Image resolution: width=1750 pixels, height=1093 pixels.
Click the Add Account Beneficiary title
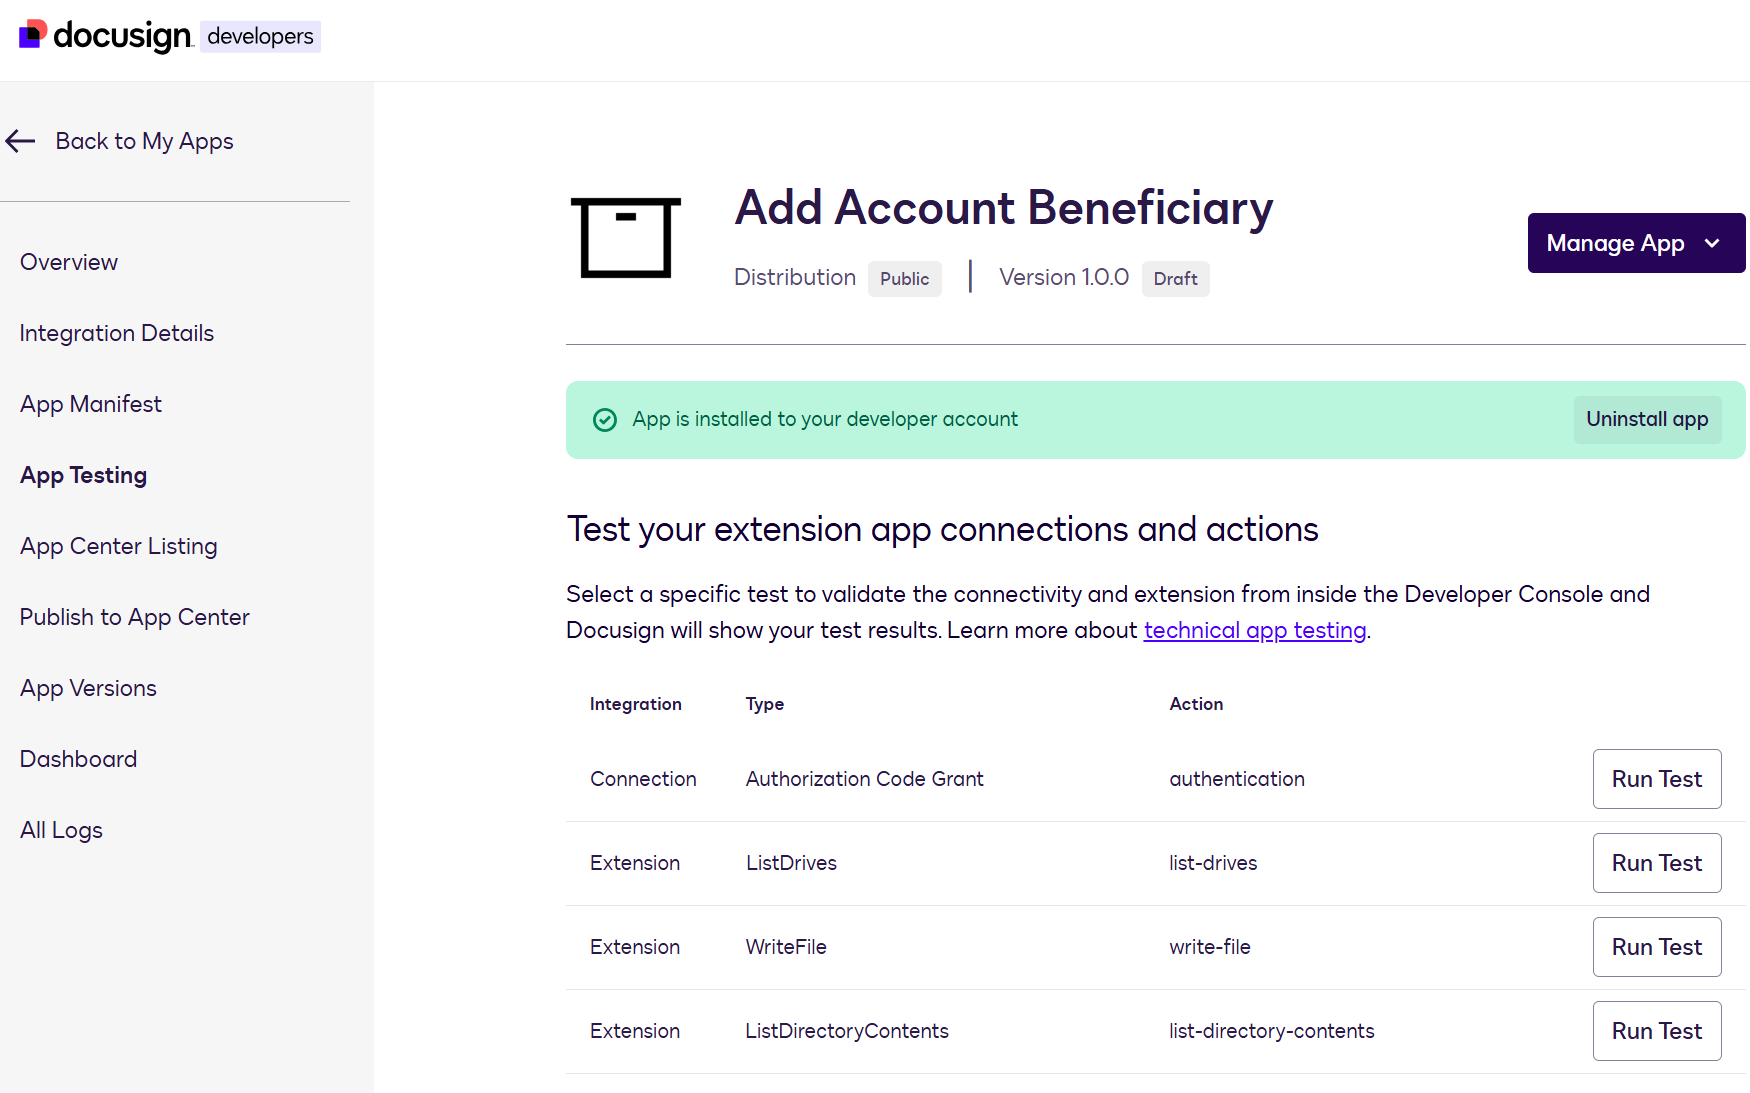pos(1003,208)
